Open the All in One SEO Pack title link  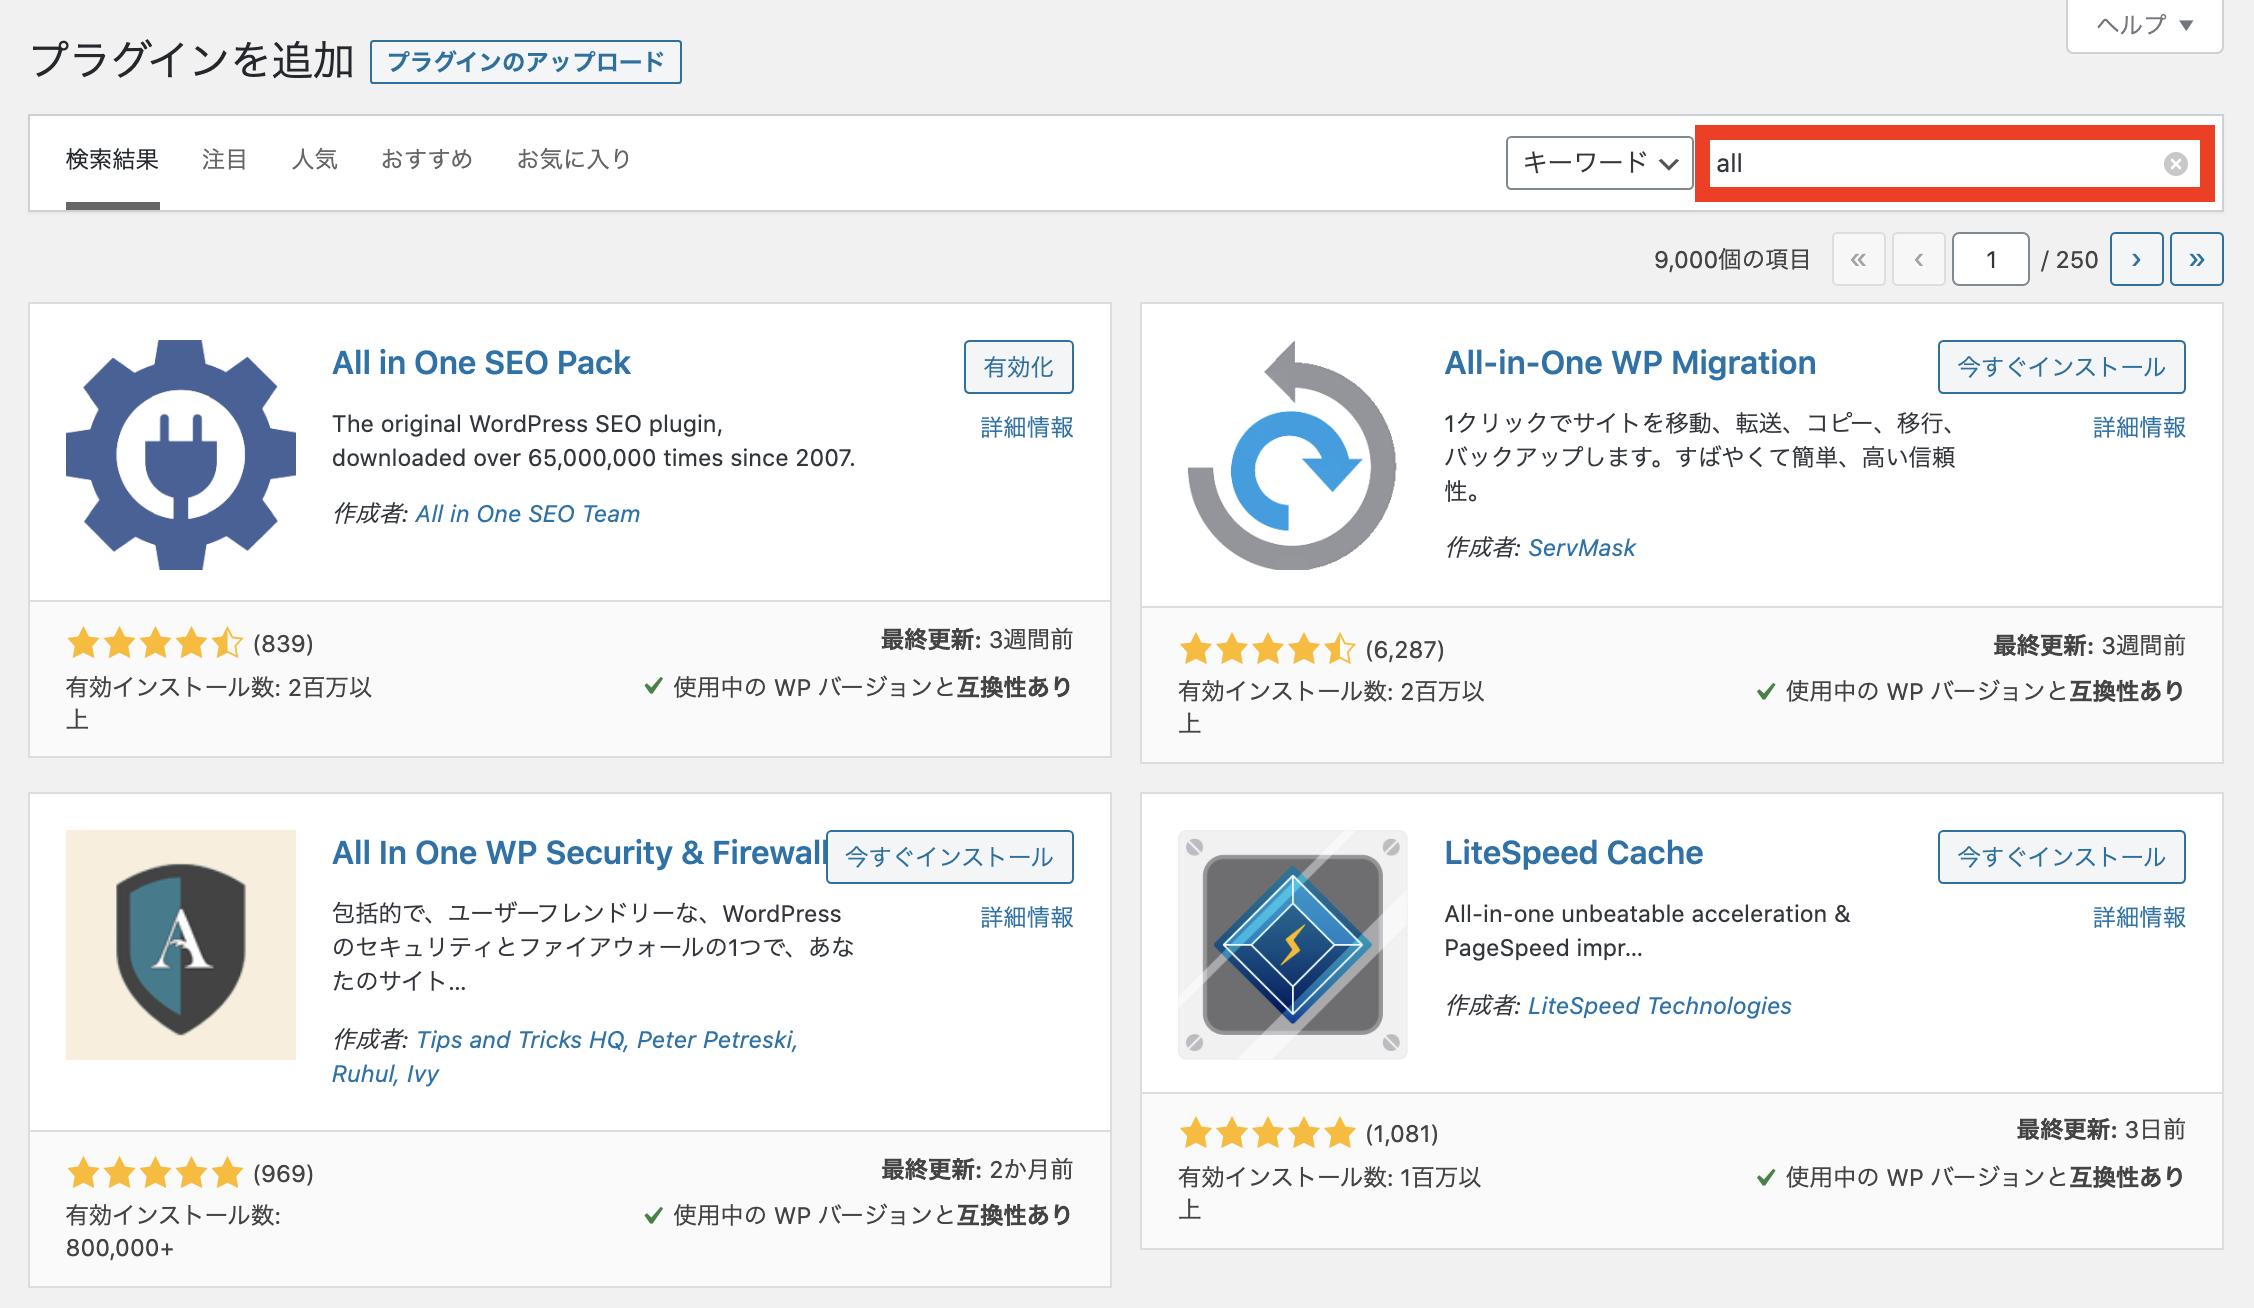pyautogui.click(x=481, y=363)
